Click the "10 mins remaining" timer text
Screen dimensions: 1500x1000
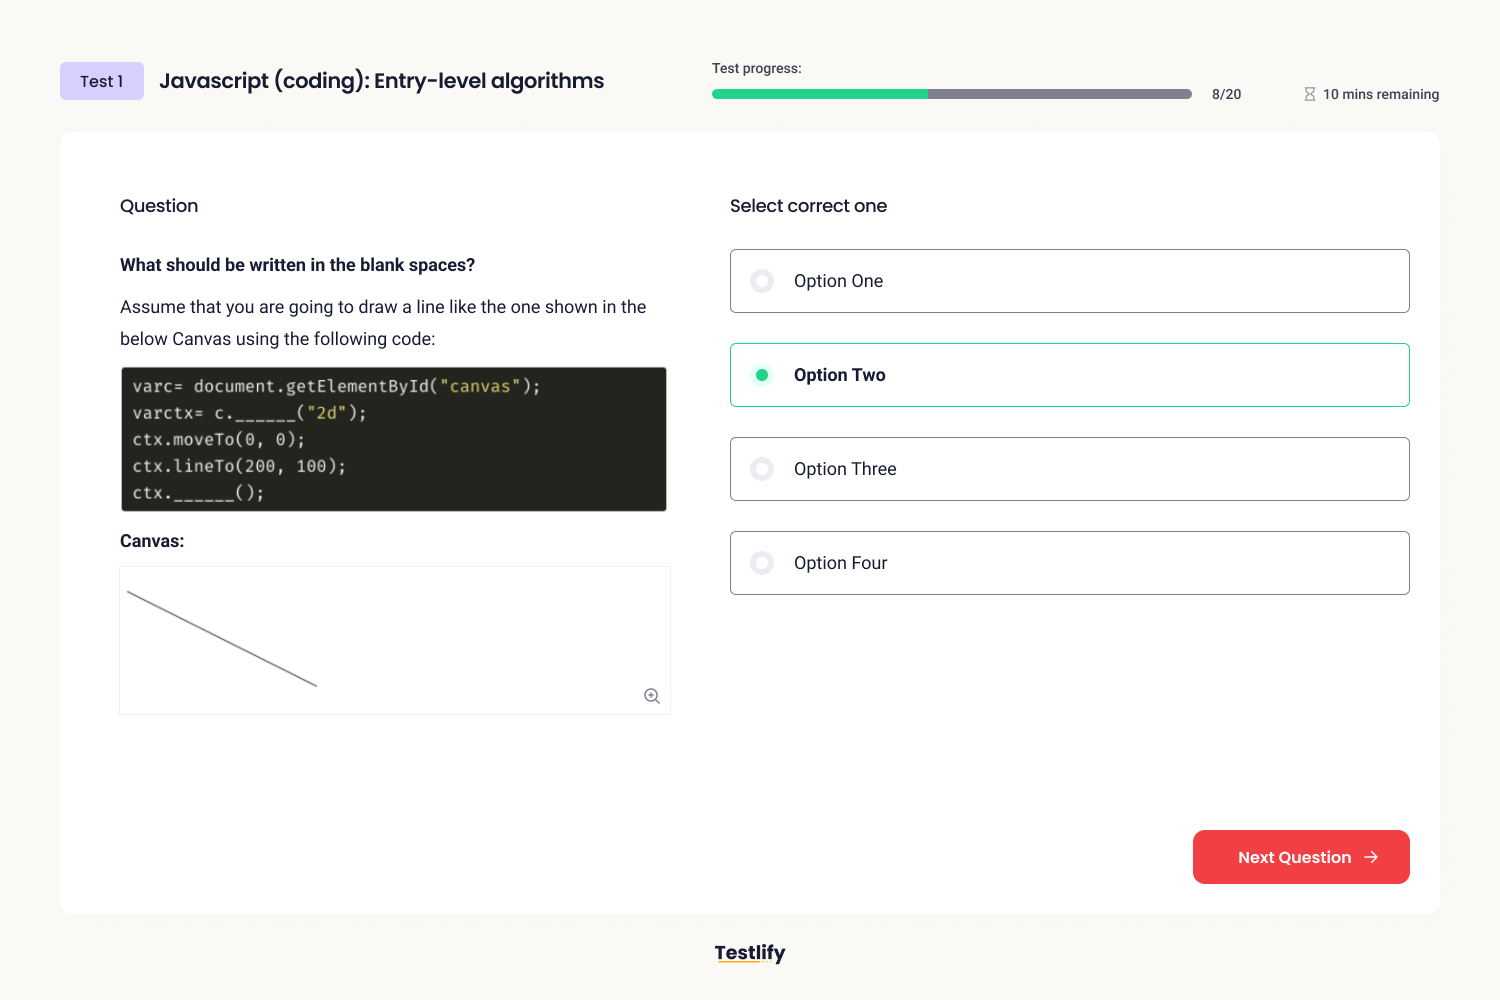pos(1381,93)
